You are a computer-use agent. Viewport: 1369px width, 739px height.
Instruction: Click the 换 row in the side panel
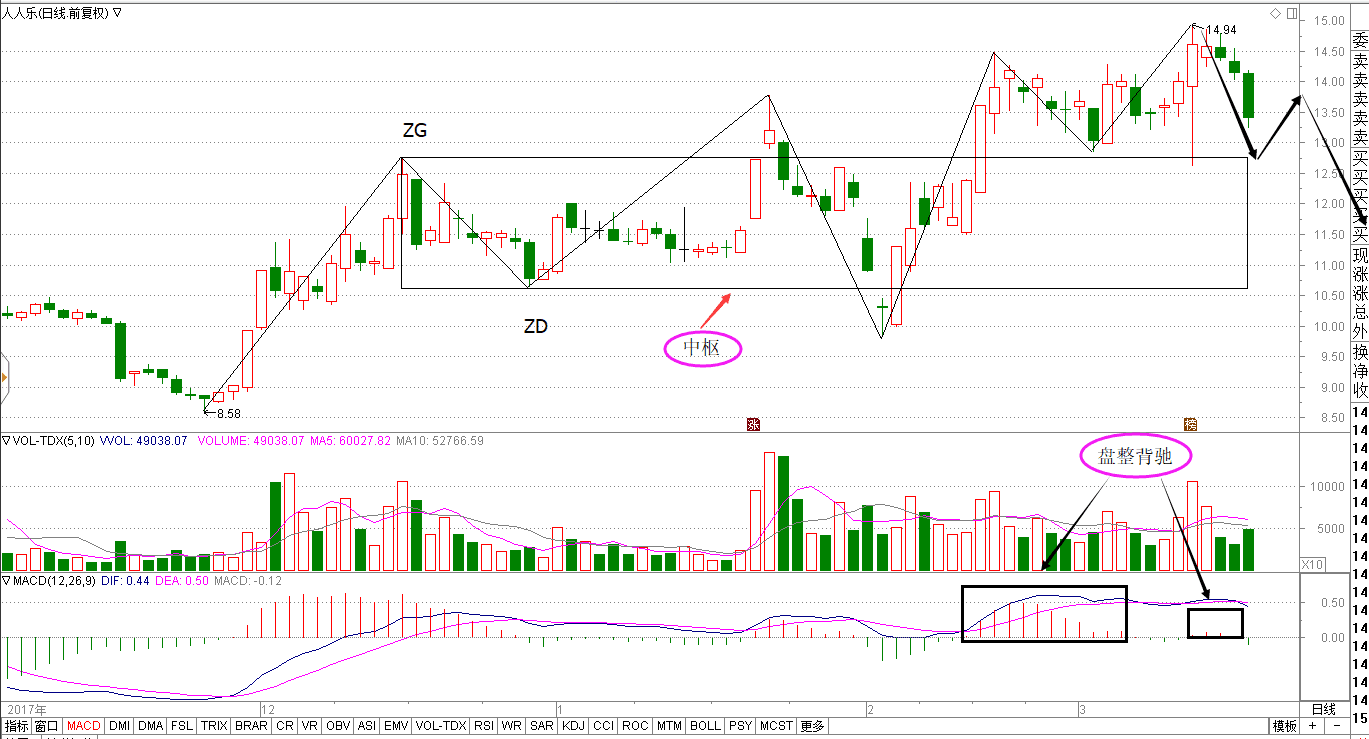tap(1360, 353)
